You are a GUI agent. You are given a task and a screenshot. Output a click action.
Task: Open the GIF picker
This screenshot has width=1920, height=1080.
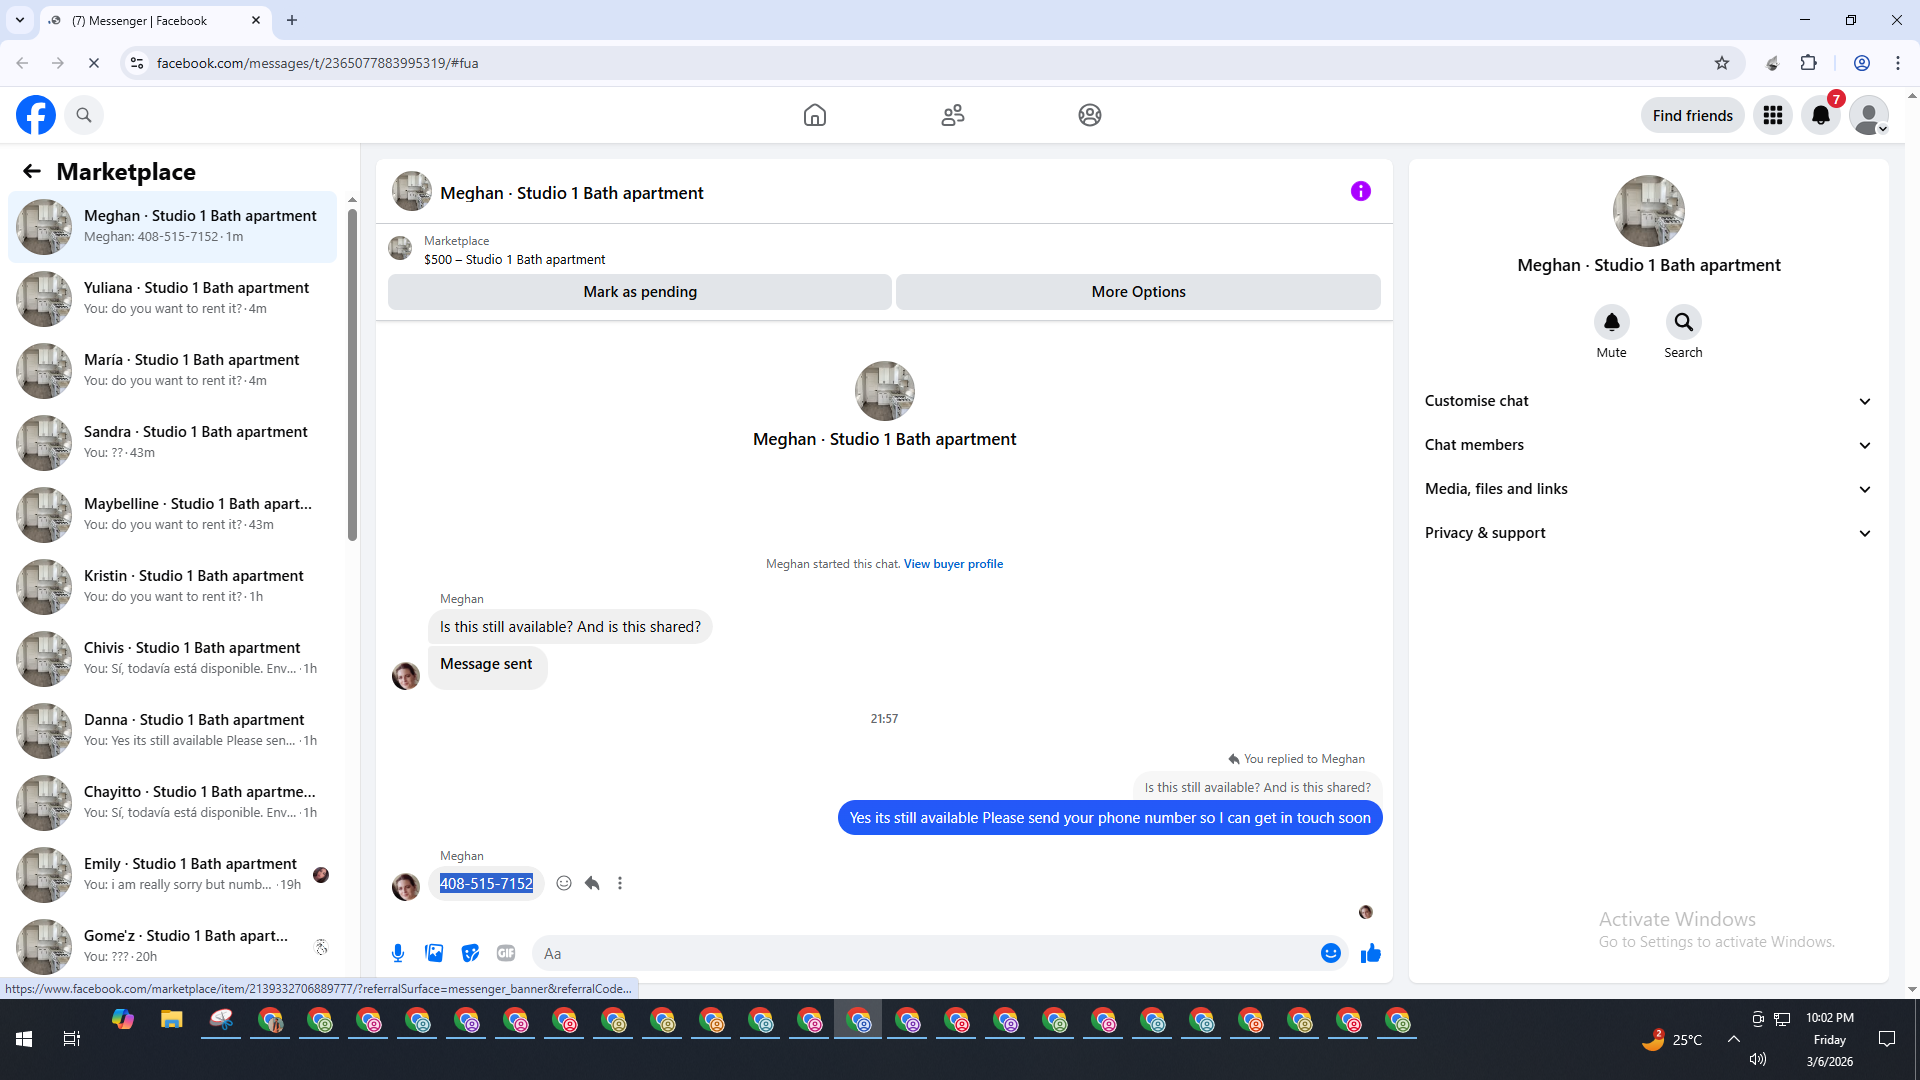coord(506,953)
